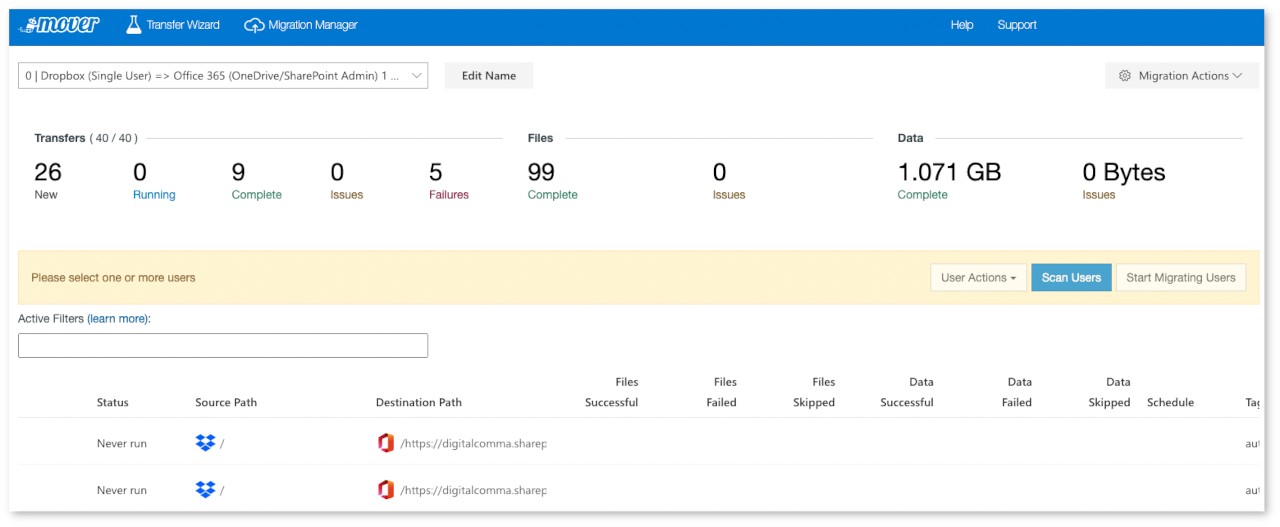Filter by the 0 Running transfers count
The width and height of the screenshot is (1280, 527).
(154, 181)
